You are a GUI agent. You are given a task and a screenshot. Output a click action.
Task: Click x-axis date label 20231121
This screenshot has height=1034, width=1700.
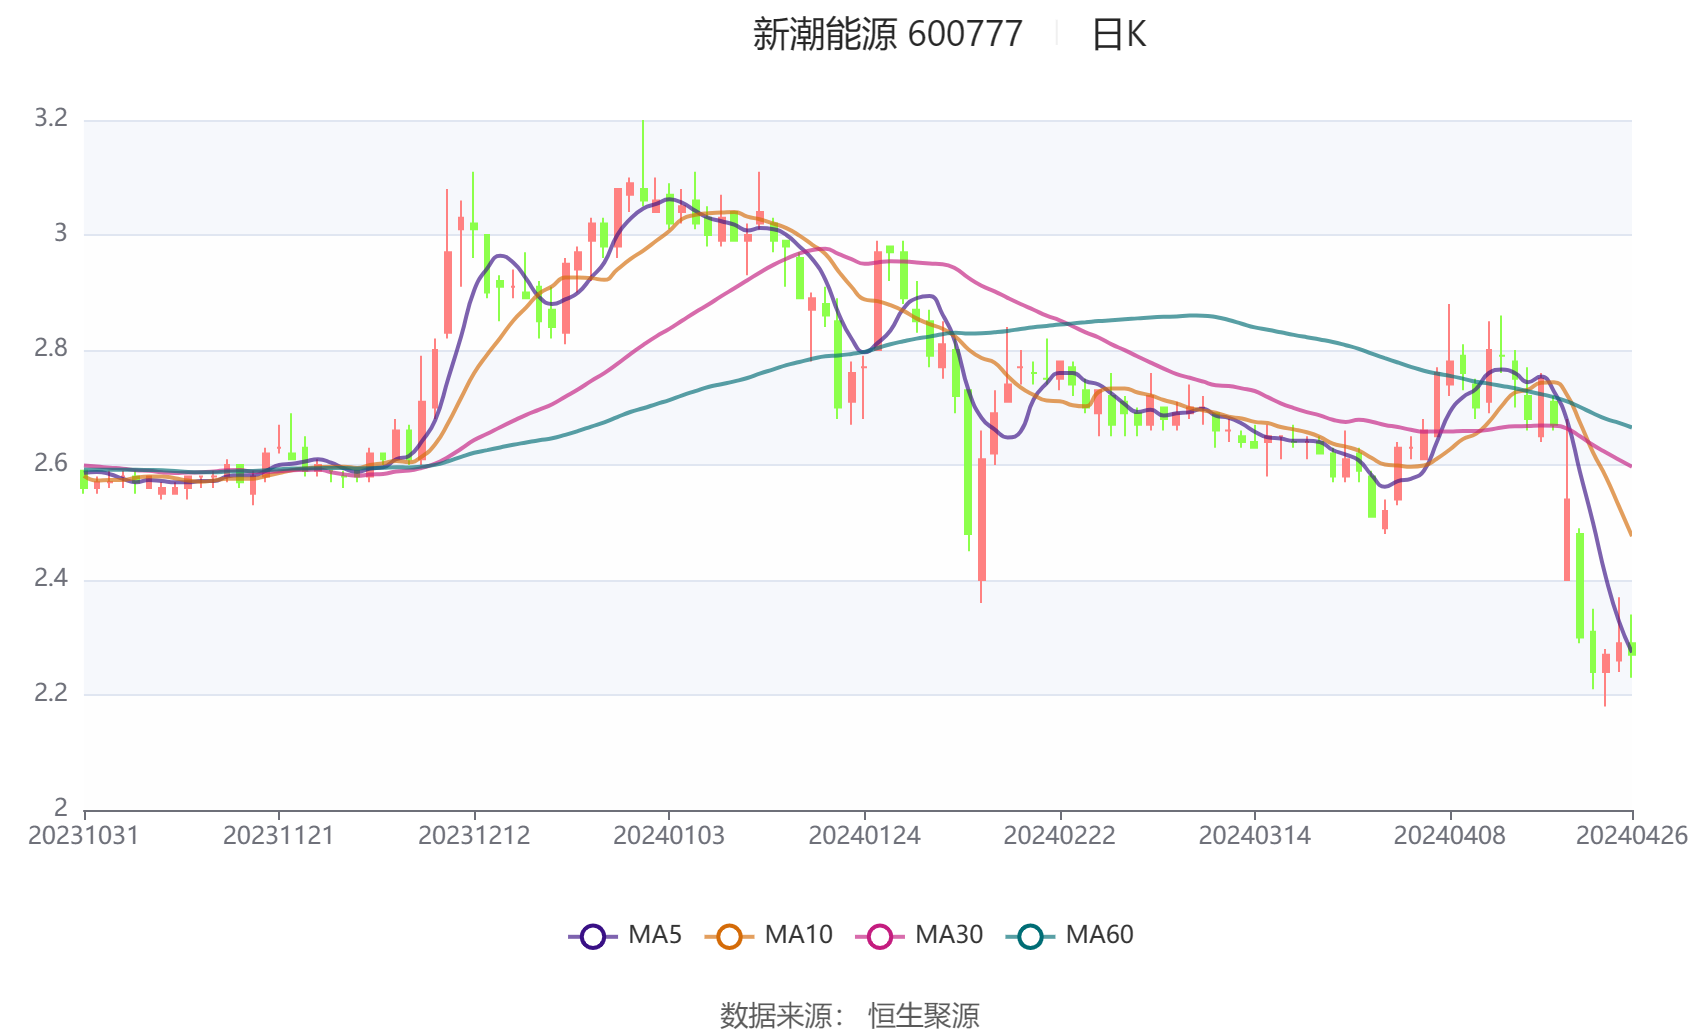coord(279,836)
